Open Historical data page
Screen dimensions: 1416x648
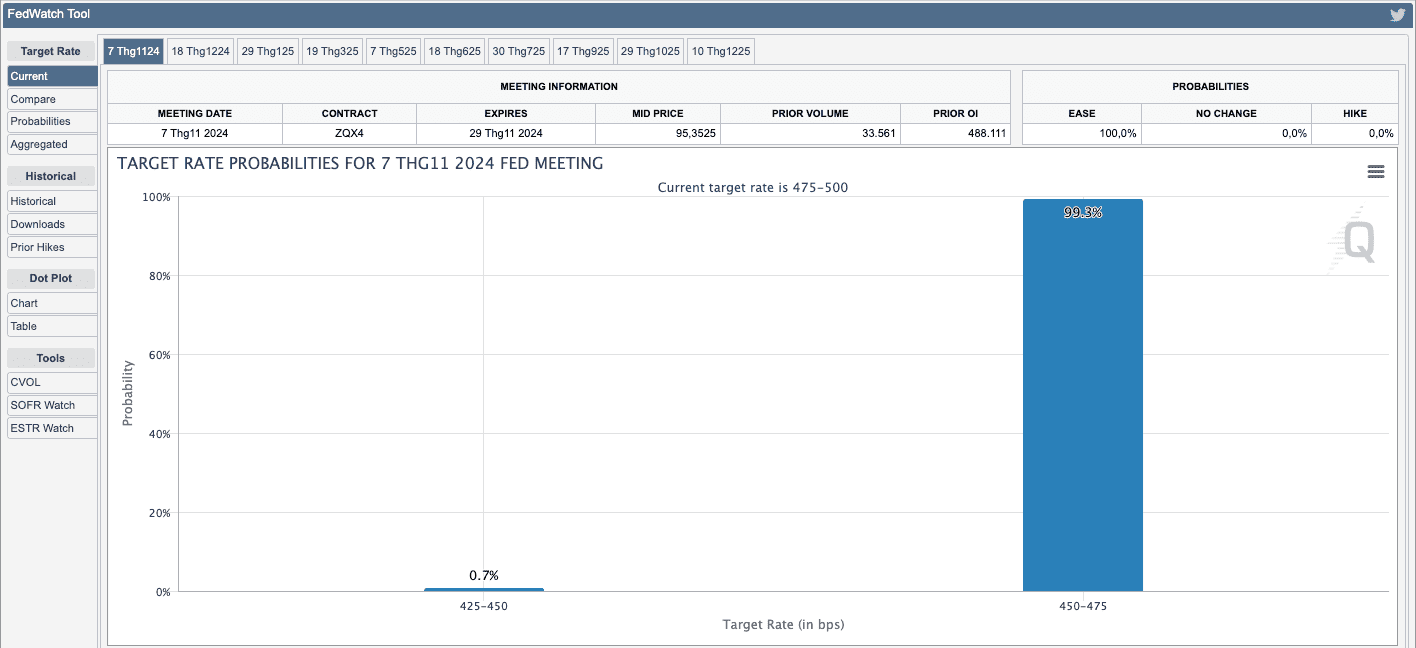52,201
